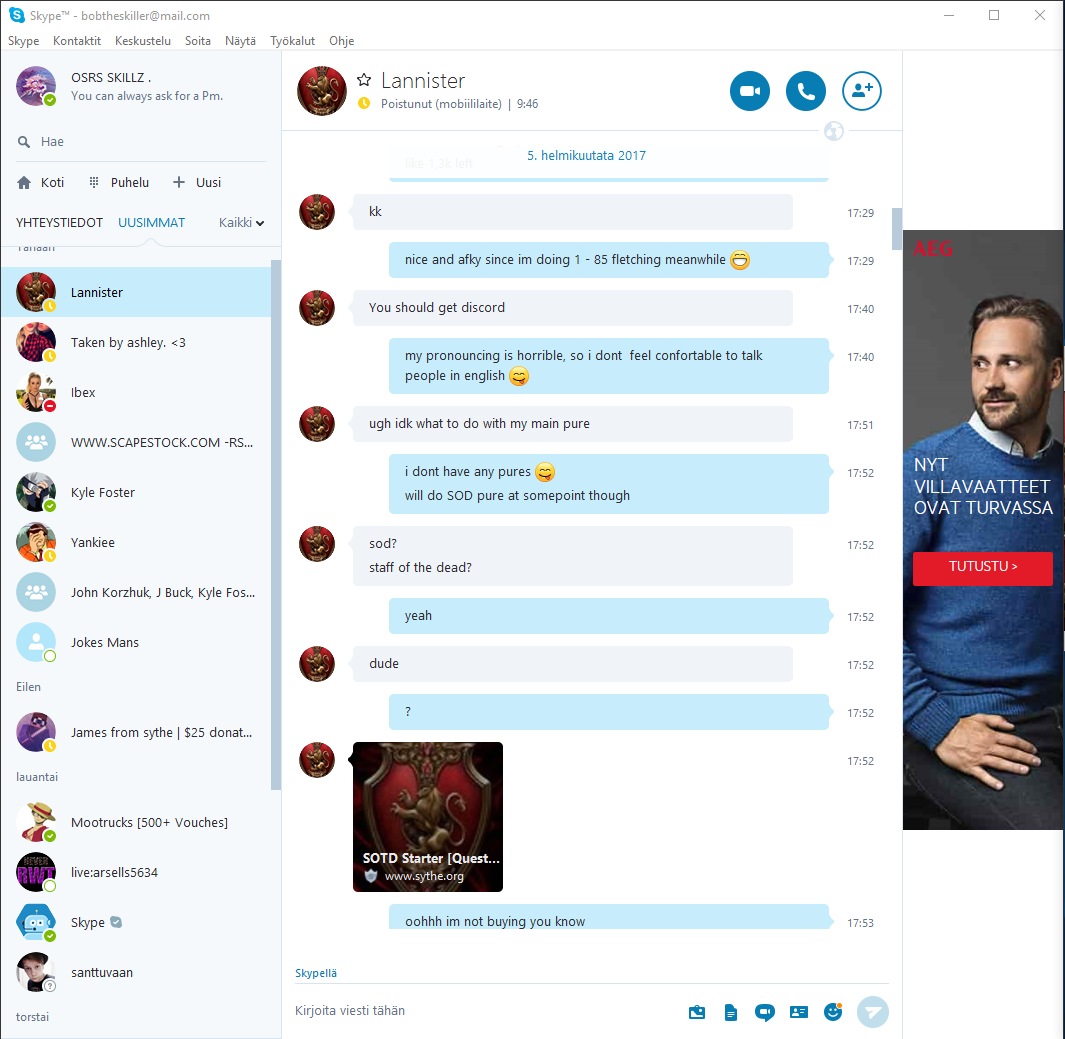Send a file using the document icon
Viewport: 1065px width, 1039px height.
point(731,1013)
